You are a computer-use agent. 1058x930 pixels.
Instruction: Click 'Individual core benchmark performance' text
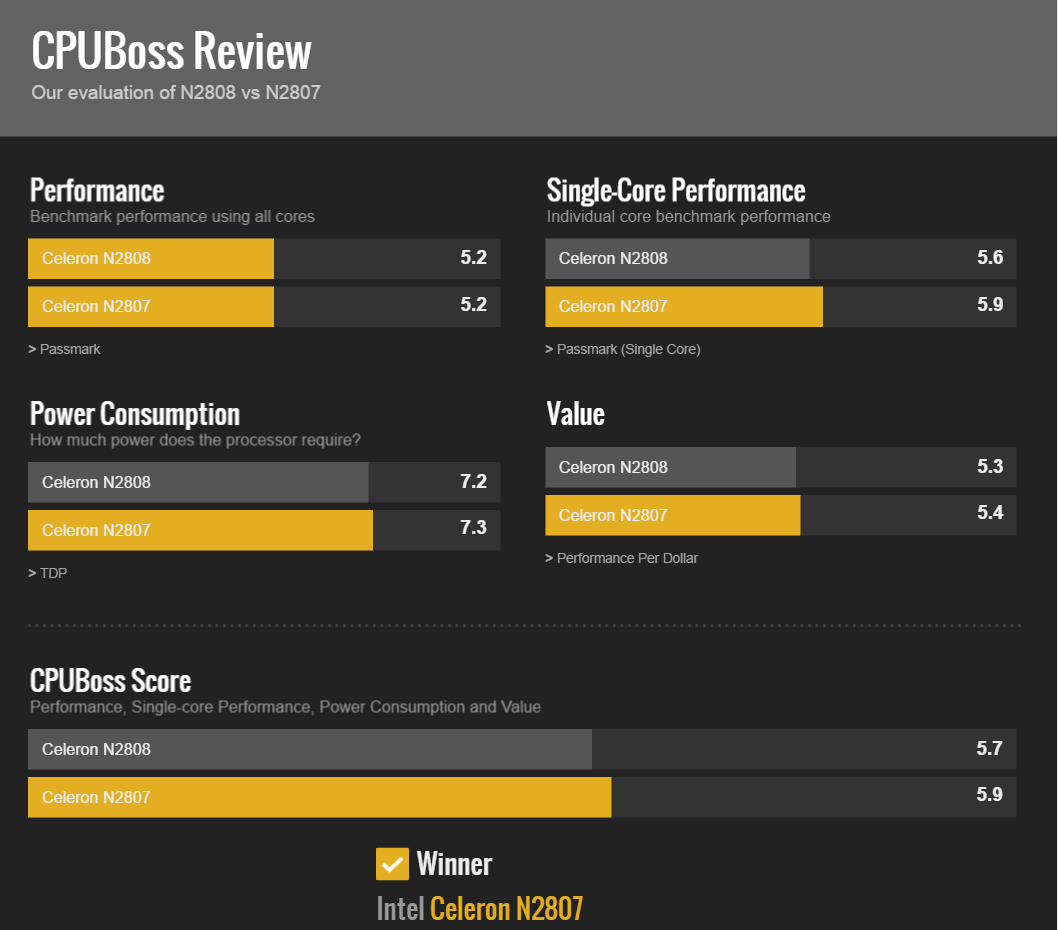pyautogui.click(x=688, y=217)
